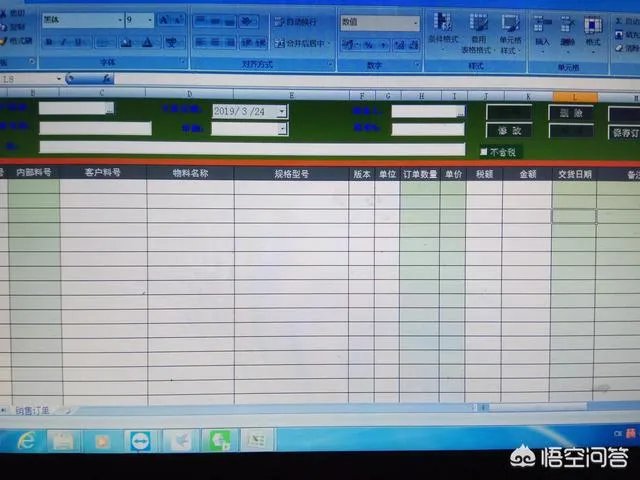
Task: Open the date dropdown showing 2019/3/24
Action: [x=282, y=112]
